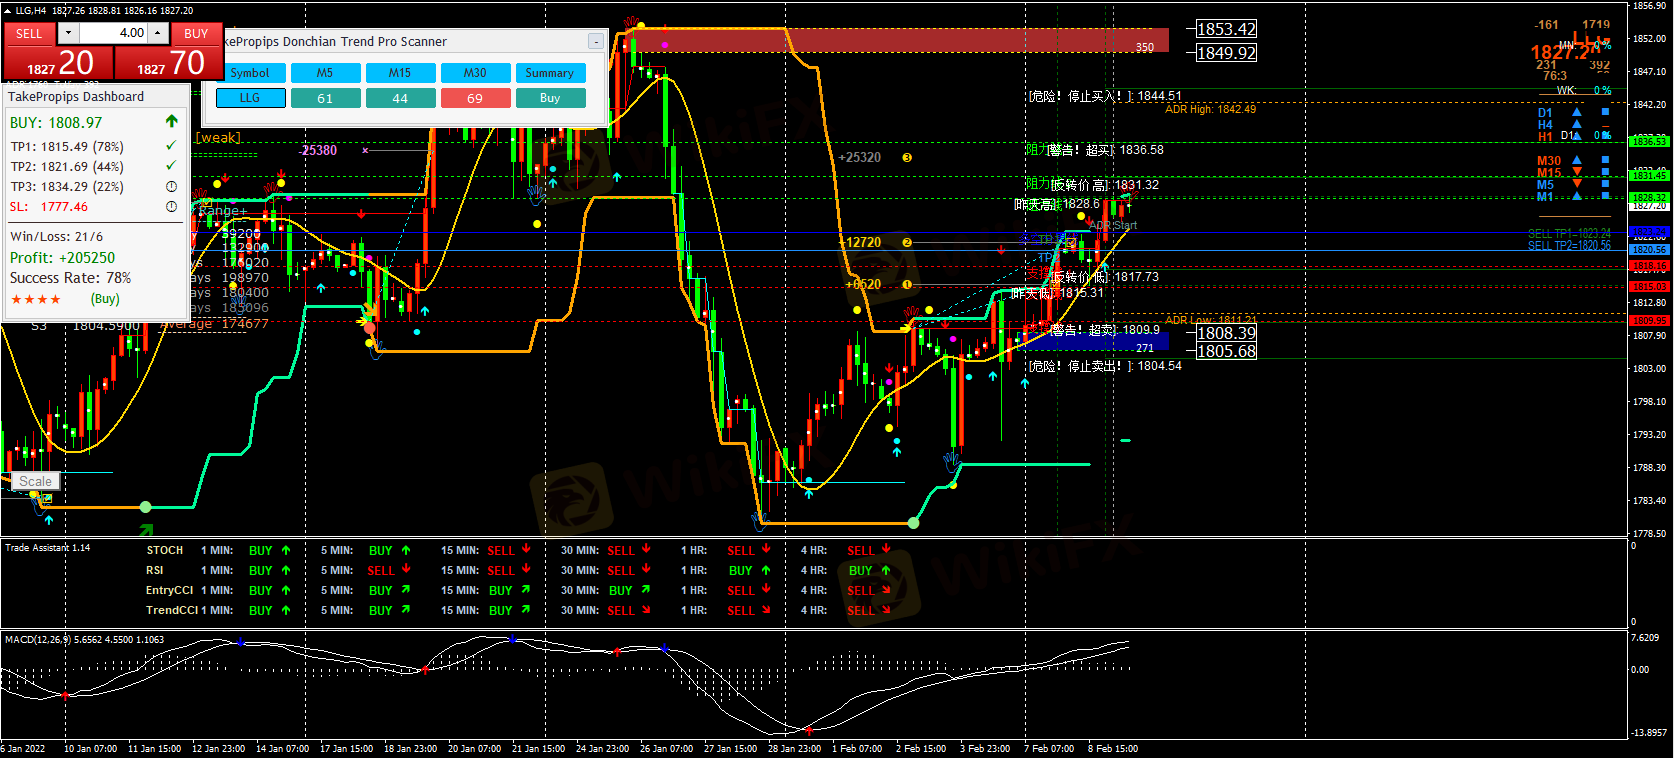Open the Summary column in scanner
Screen dimensions: 1675x758
pyautogui.click(x=549, y=73)
